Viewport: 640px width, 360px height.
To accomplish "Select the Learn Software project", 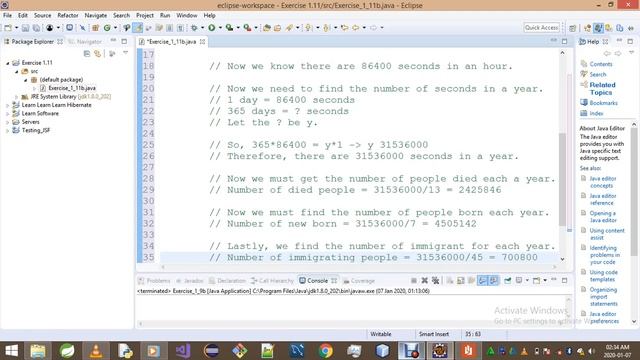I will point(40,113).
